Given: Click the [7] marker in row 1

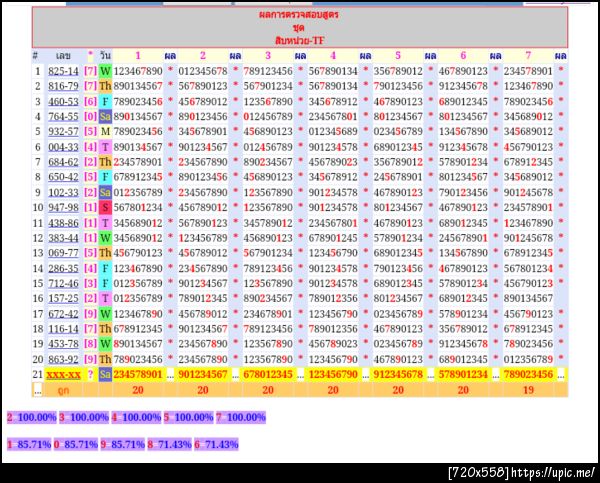Looking at the screenshot, I should click(x=90, y=71).
